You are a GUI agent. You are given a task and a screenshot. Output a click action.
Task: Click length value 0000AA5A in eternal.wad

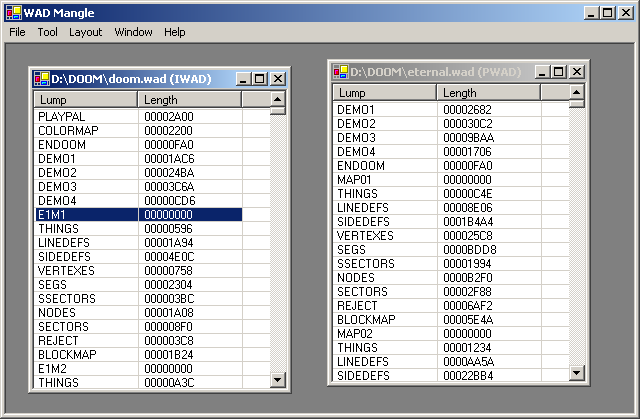click(469, 361)
